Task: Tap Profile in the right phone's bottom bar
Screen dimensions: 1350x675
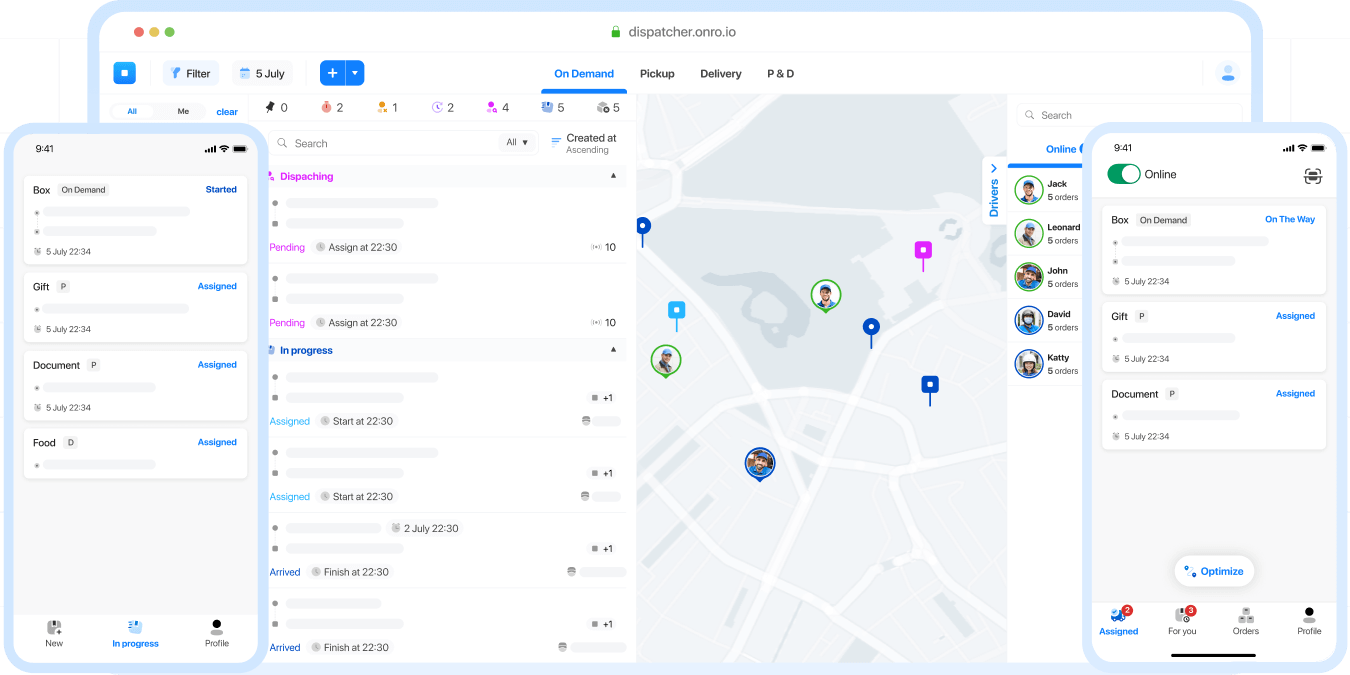Action: click(1309, 621)
